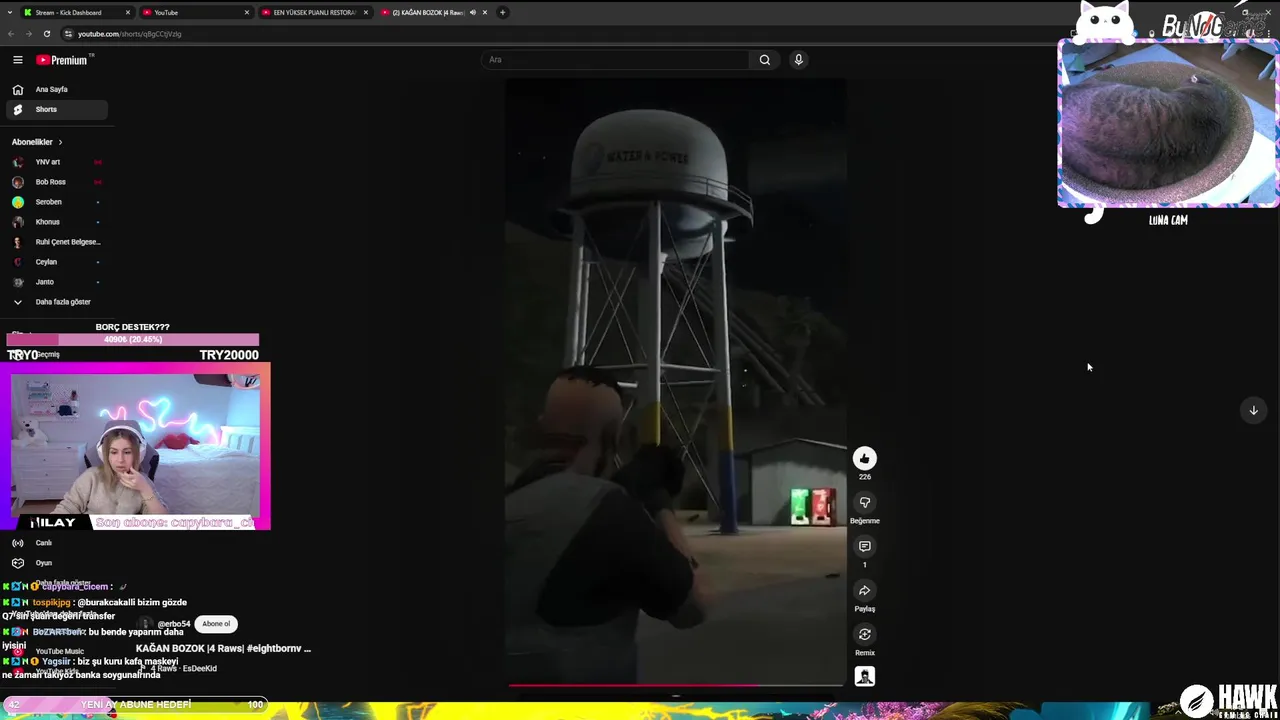Seek on the Short's red progress bar
1280x720 pixels.
coord(675,686)
